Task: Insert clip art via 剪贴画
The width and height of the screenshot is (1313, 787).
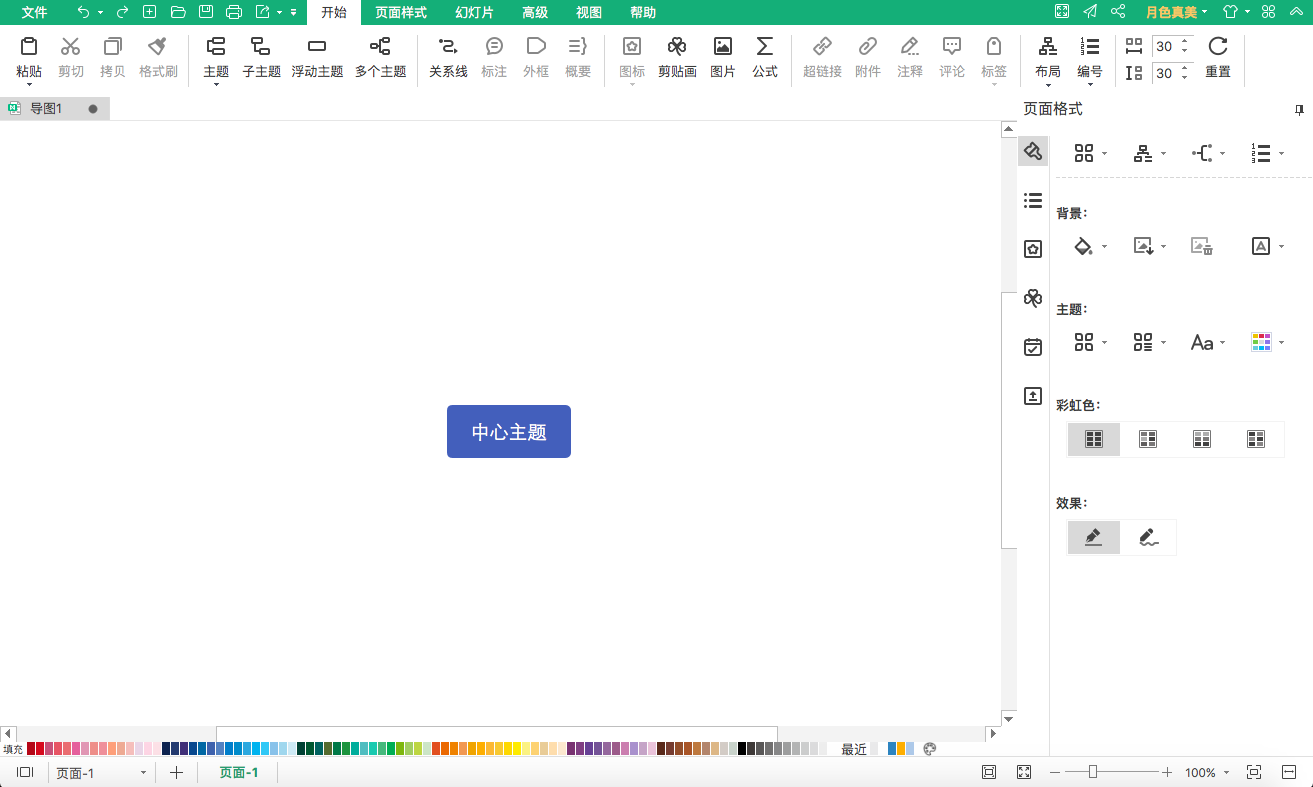Action: 677,47
